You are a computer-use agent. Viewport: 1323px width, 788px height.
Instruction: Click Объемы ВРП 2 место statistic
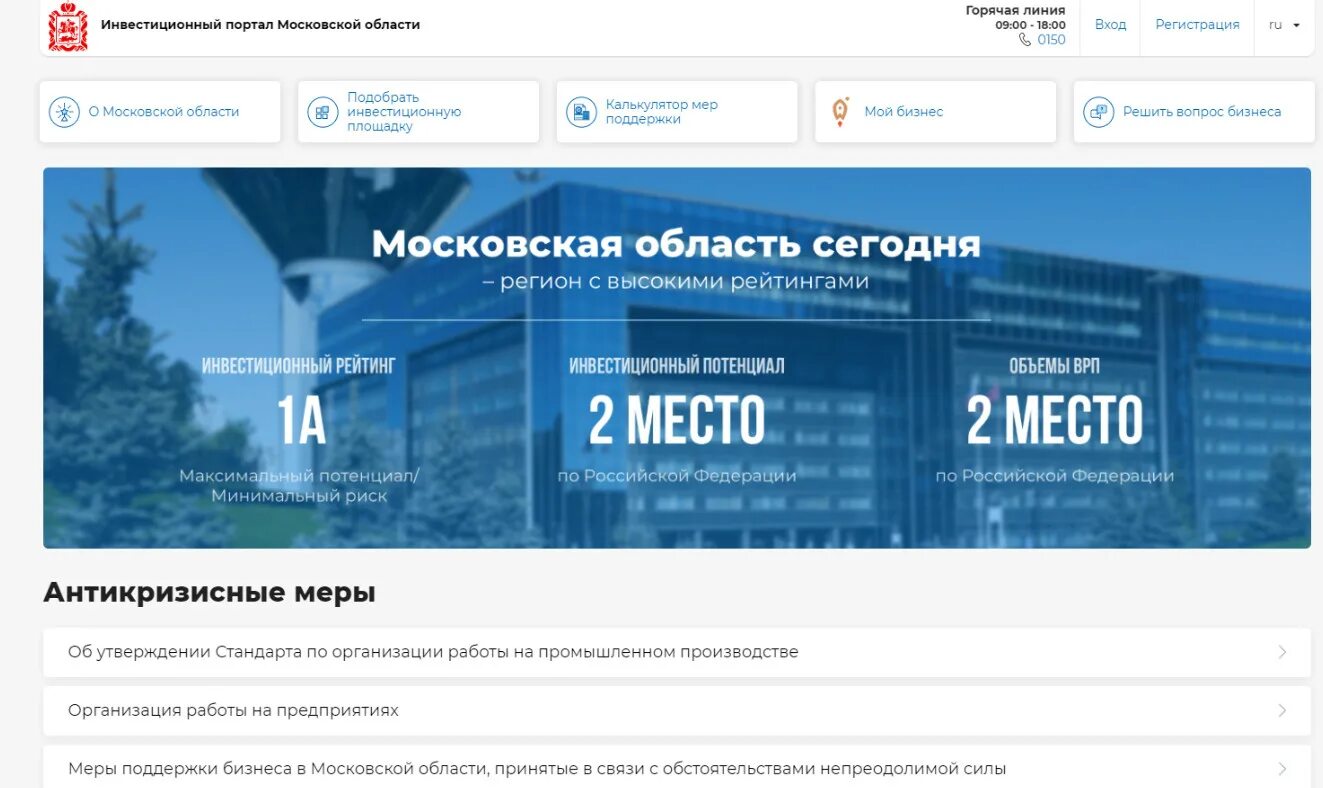tap(1054, 420)
